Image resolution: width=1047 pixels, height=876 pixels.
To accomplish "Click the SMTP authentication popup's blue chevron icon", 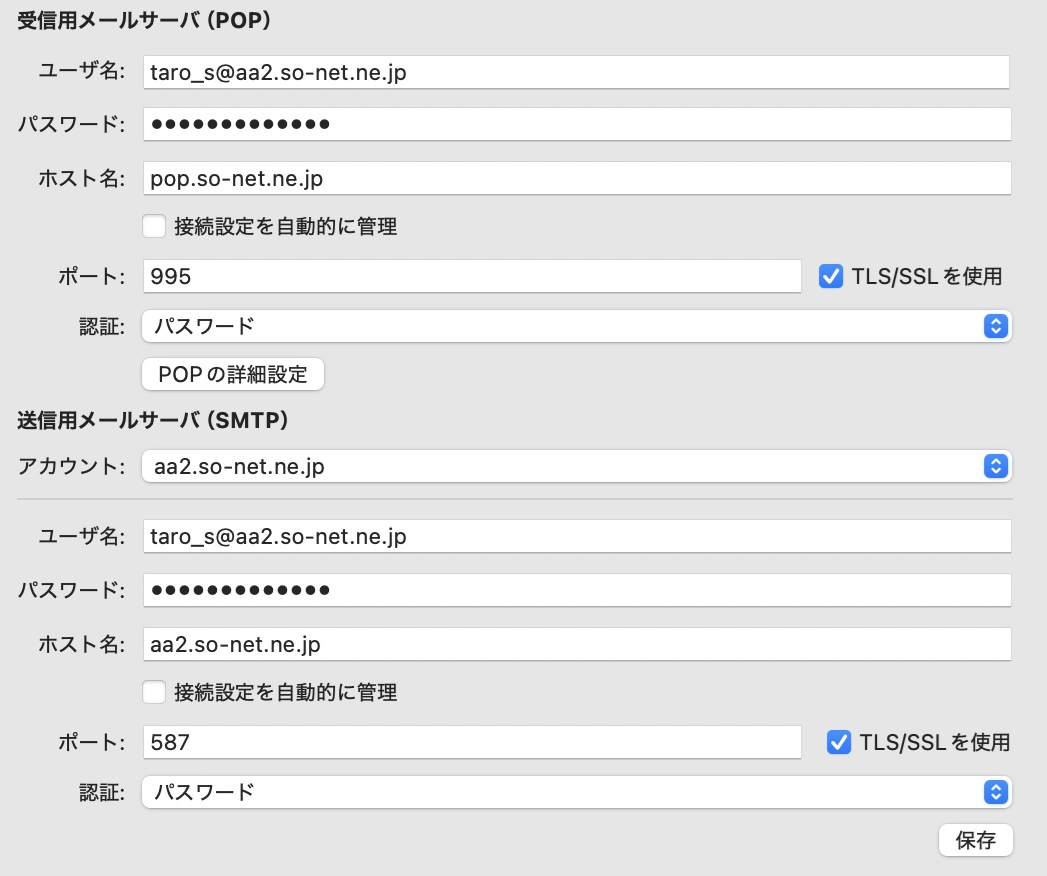I will tap(994, 792).
